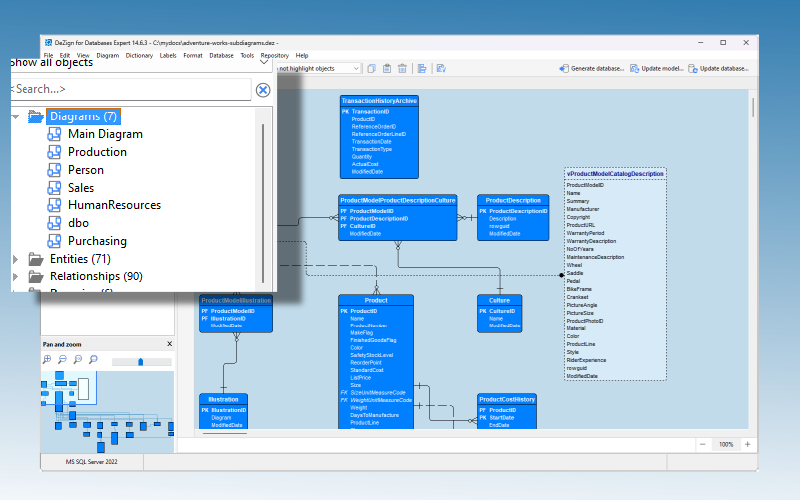Select the TransactionHistoryArchive entity header
The height and width of the screenshot is (500, 800).
(x=379, y=101)
